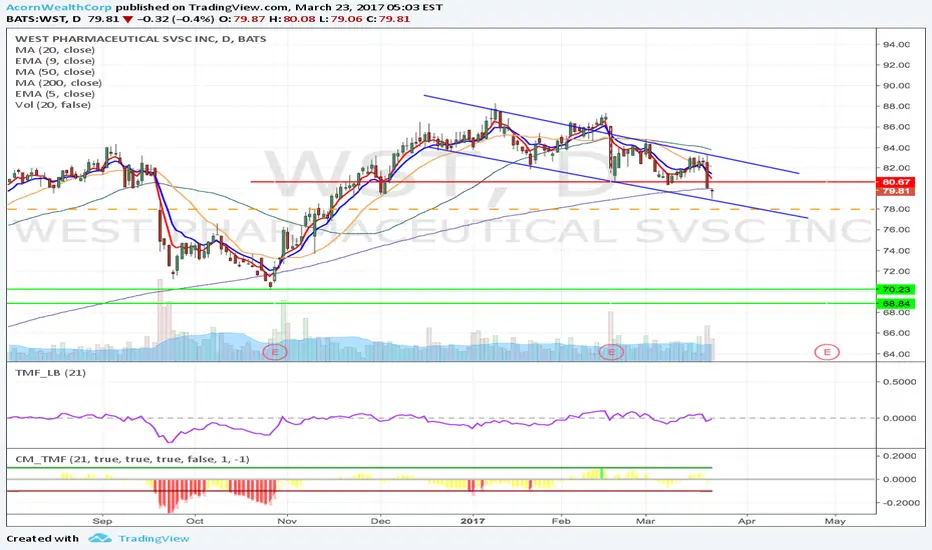Image resolution: width=932 pixels, height=550 pixels.
Task: Click the 0.2000 CM_TMF axis label
Action: point(899,456)
